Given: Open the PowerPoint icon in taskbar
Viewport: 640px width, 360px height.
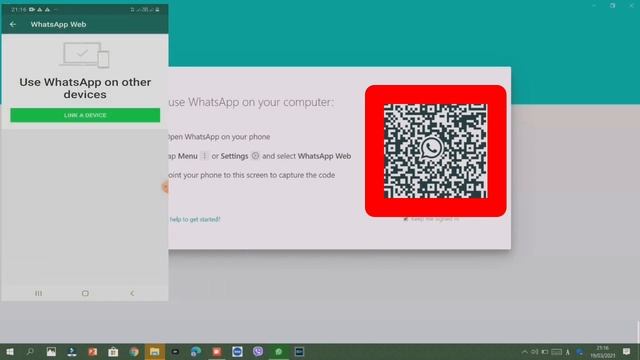Looking at the screenshot, I should point(92,352).
